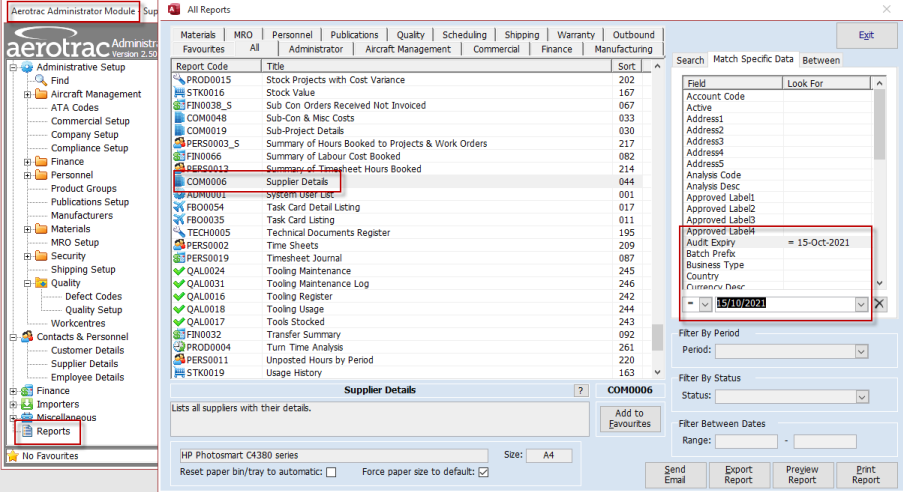Switch to the Between filter tab
Image resolution: width=903 pixels, height=492 pixels.
point(820,60)
